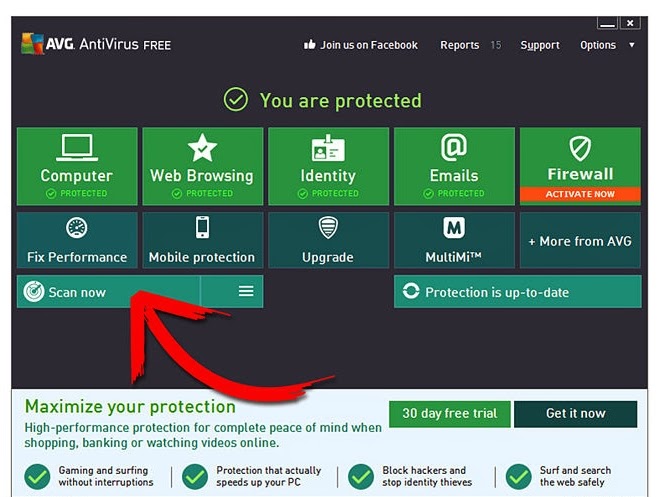Click the Firewall shield icon
This screenshot has width=665, height=497.
[x=580, y=148]
